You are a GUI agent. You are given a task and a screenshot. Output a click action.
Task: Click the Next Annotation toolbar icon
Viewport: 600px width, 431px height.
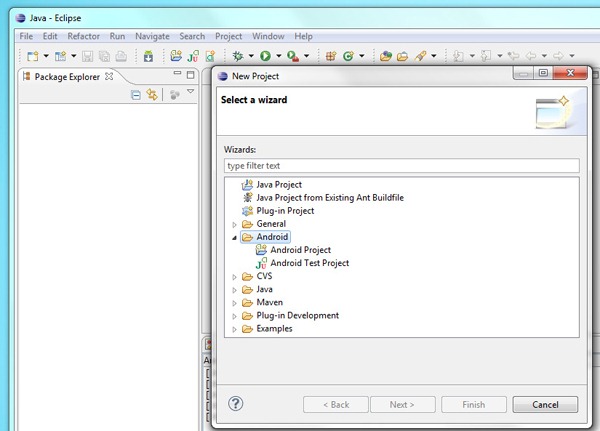tap(458, 56)
